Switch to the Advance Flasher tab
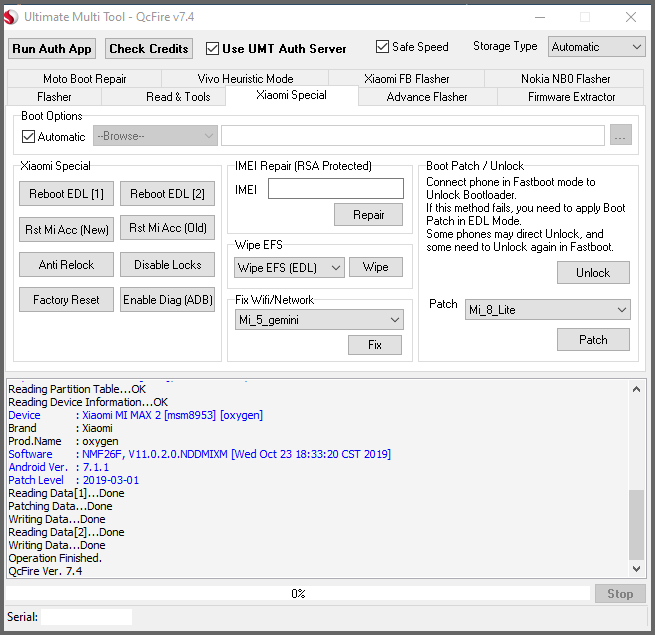655x635 pixels. pos(427,97)
